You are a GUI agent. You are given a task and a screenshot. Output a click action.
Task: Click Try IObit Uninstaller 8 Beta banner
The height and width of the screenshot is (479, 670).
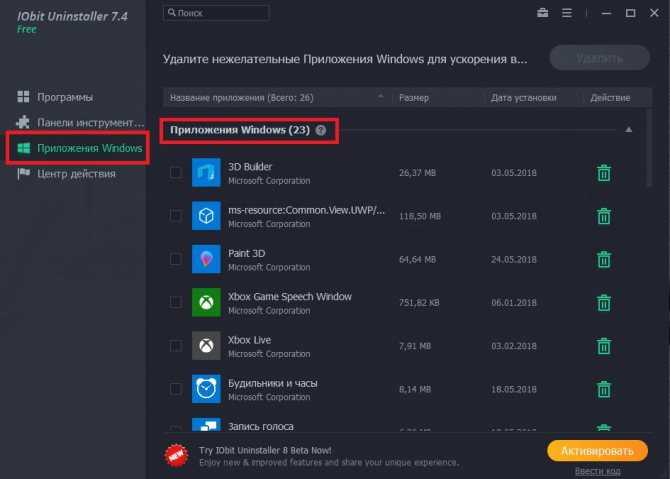click(265, 450)
